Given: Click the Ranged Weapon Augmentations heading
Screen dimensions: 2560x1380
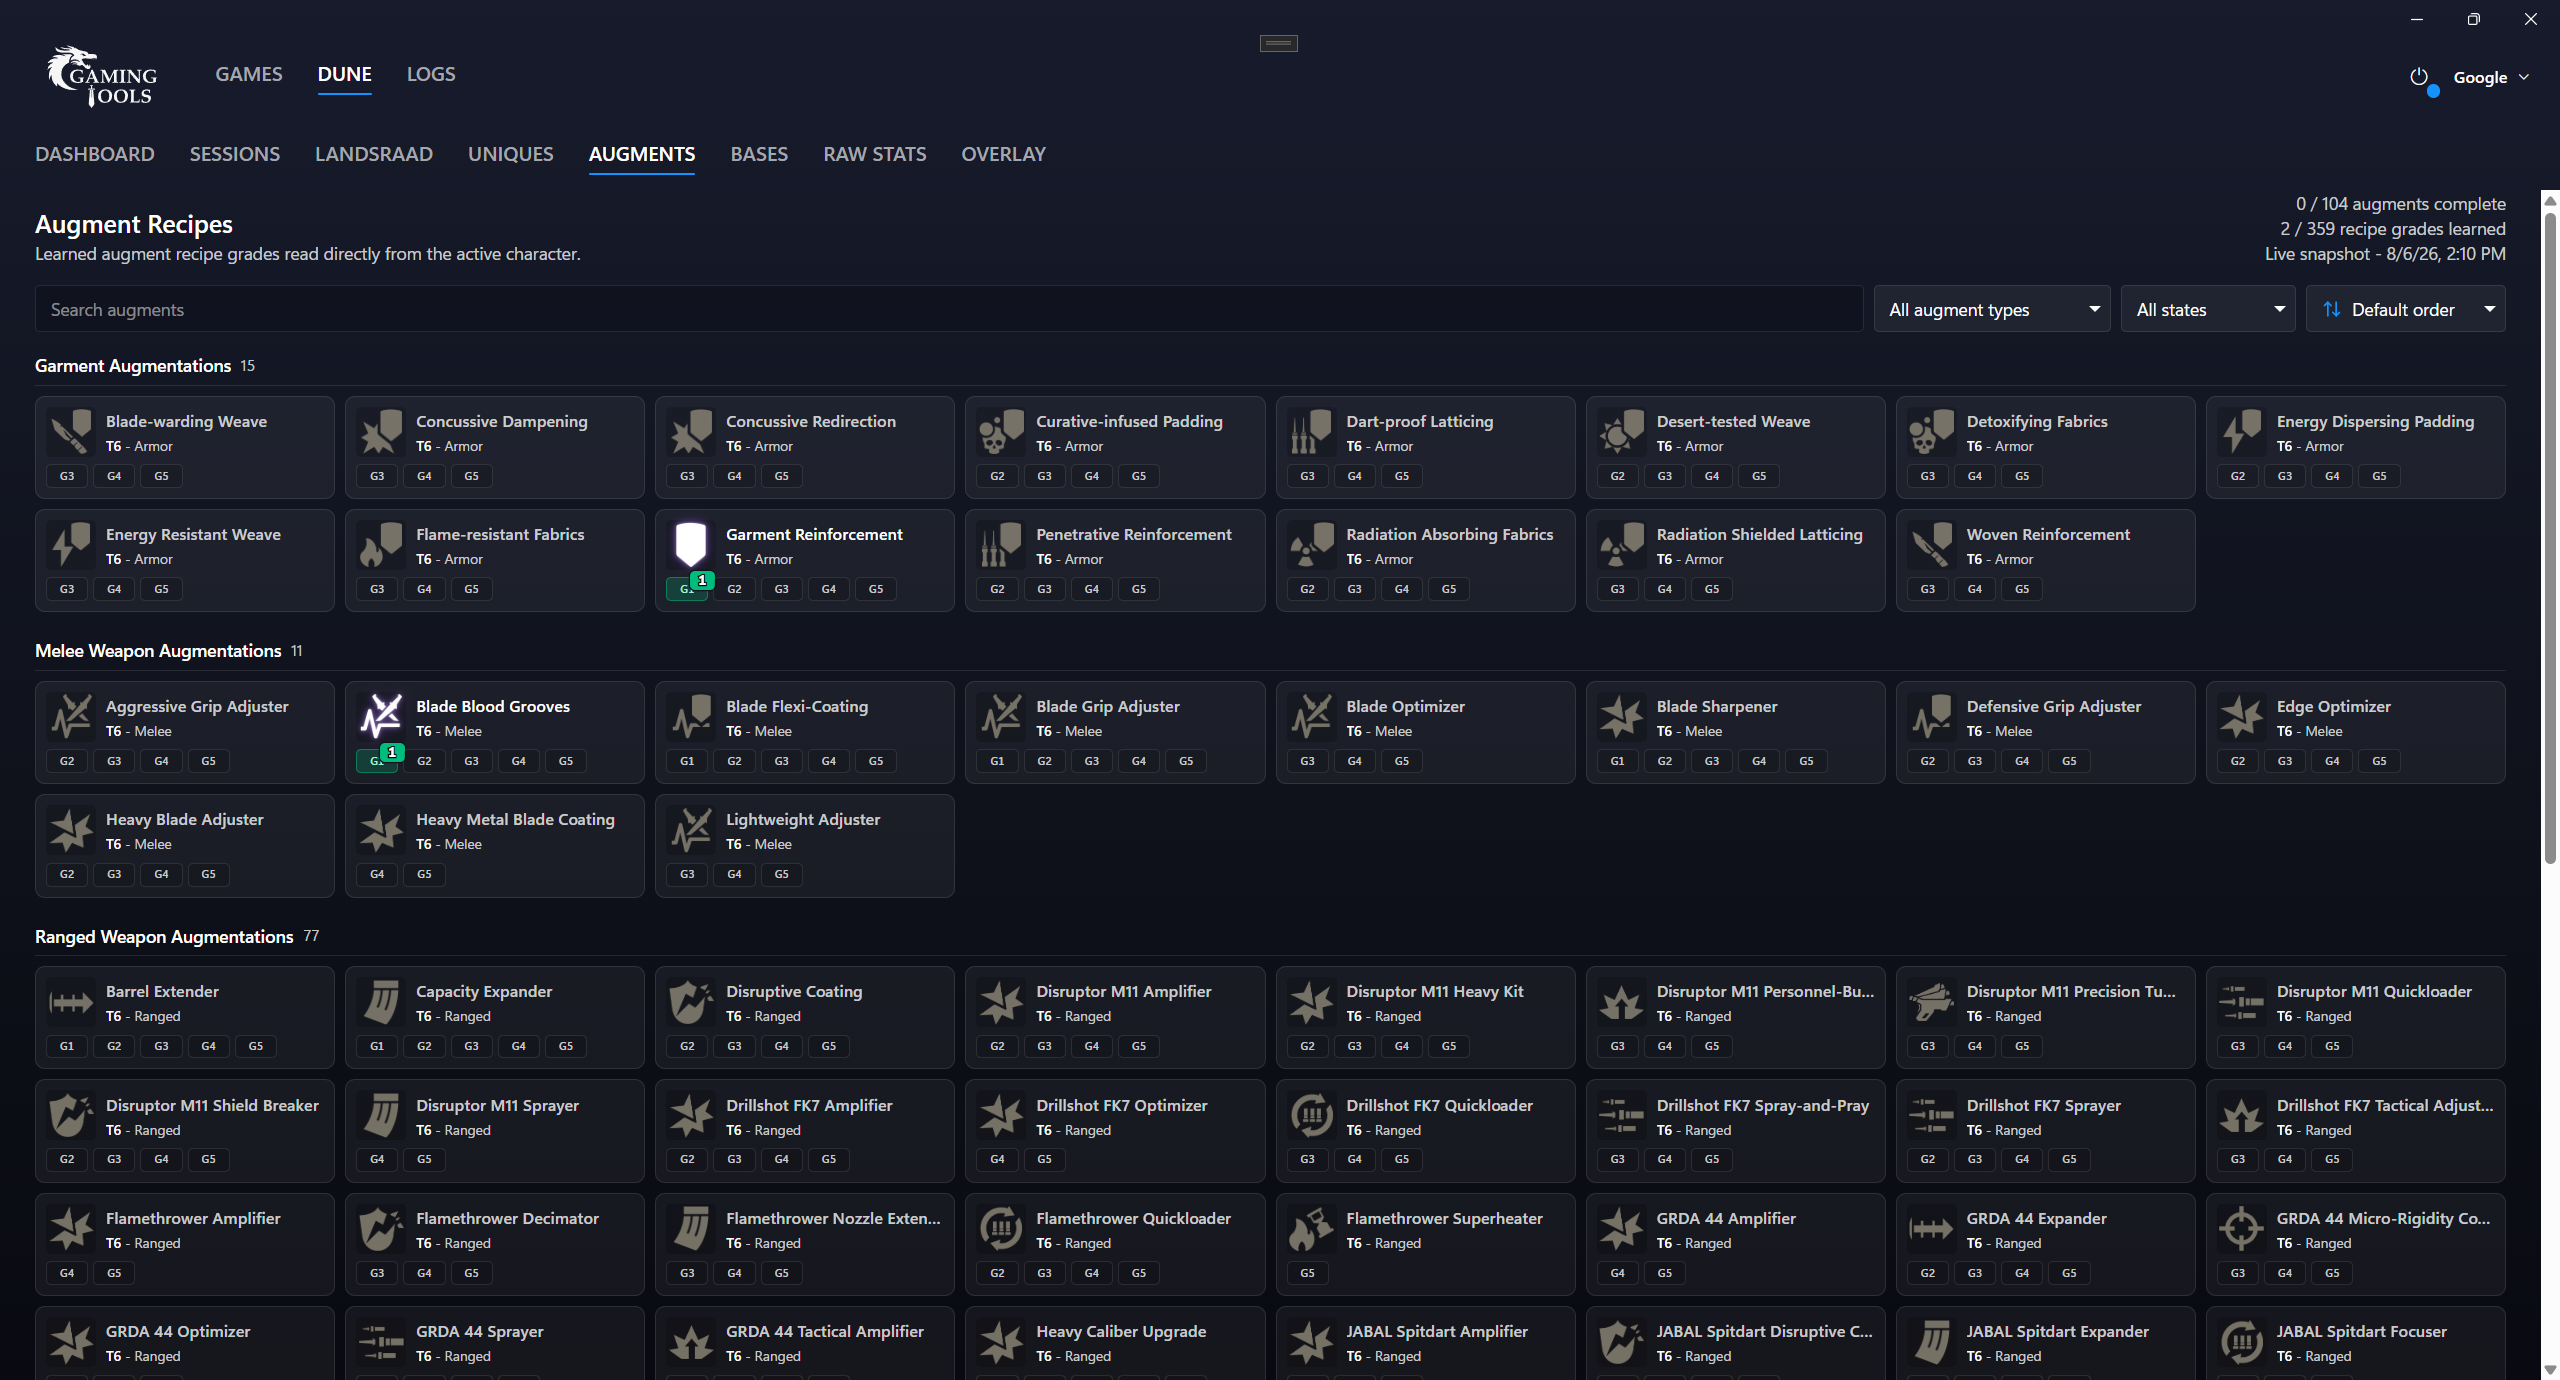Looking at the screenshot, I should pos(164,936).
